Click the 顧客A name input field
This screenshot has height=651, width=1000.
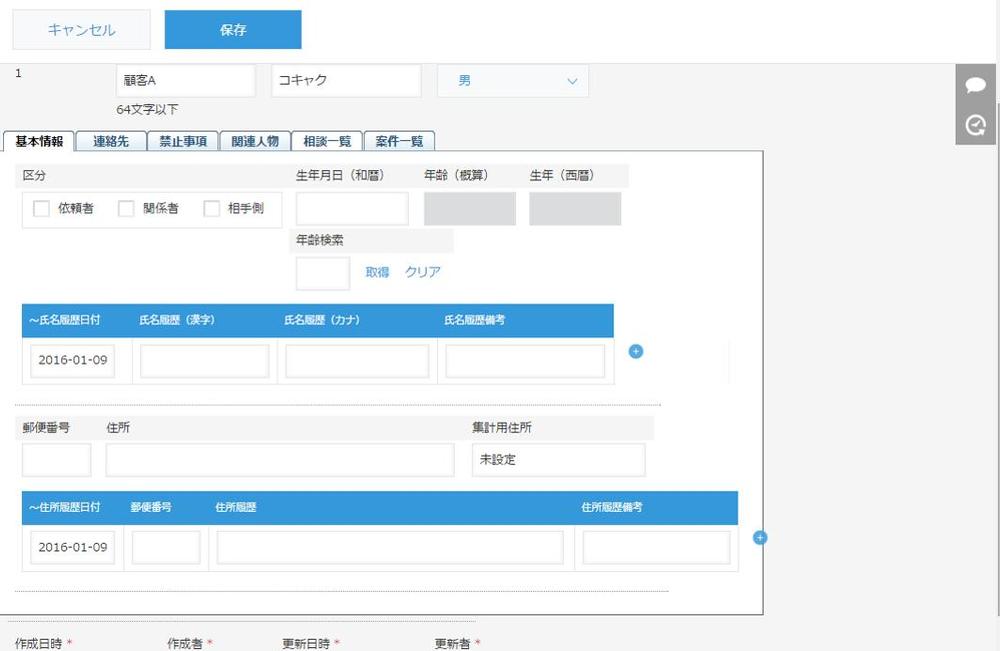(x=185, y=80)
